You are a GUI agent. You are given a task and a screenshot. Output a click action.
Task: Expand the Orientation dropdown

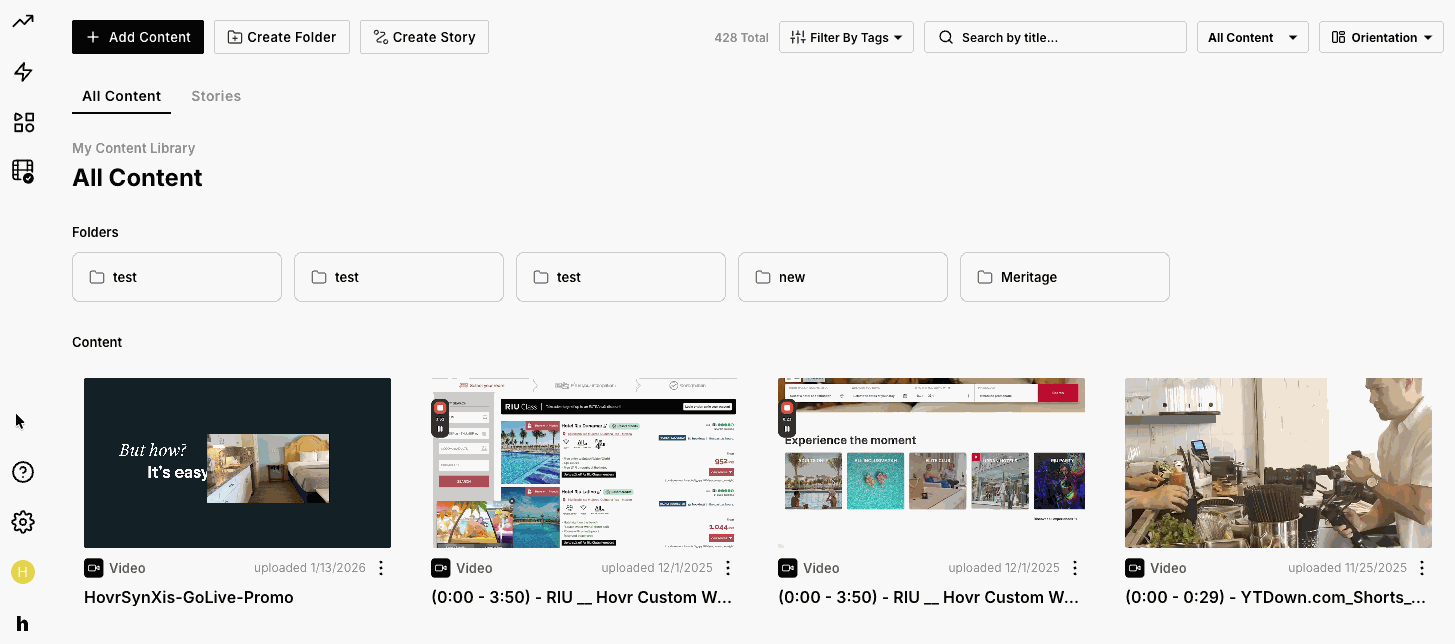point(1380,37)
